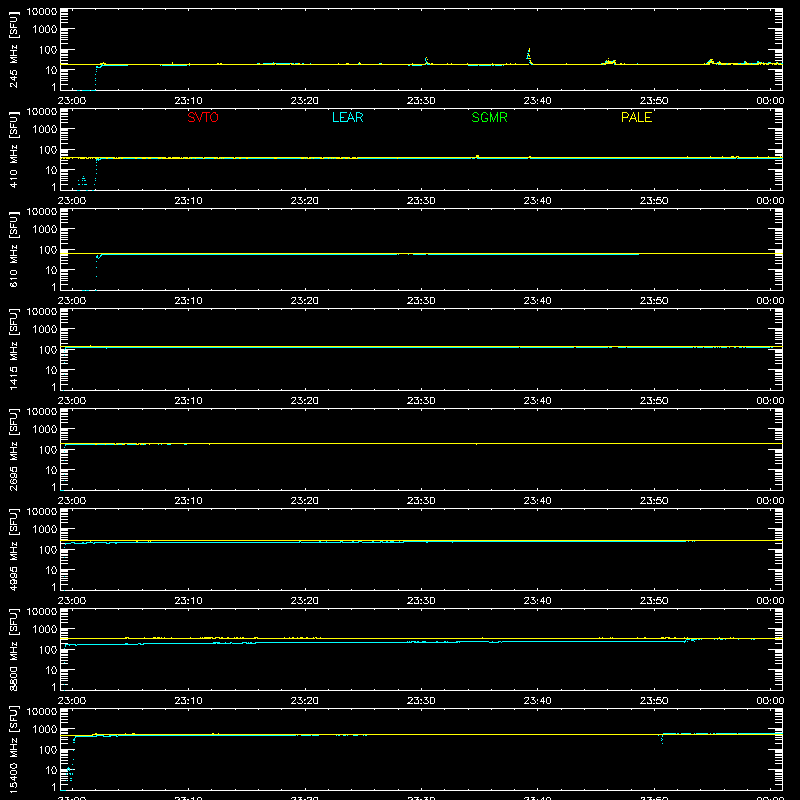Select the 4995 MHz [SFU] axis title
Image resolution: width=800 pixels, height=800 pixels.
(x=13, y=549)
